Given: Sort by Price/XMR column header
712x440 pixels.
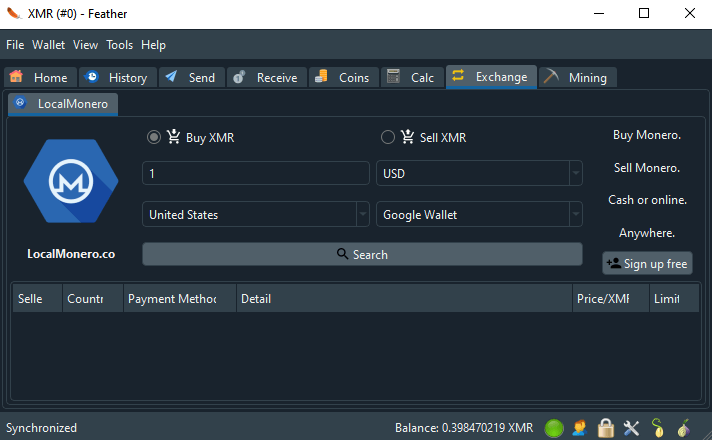Looking at the screenshot, I should click(604, 298).
